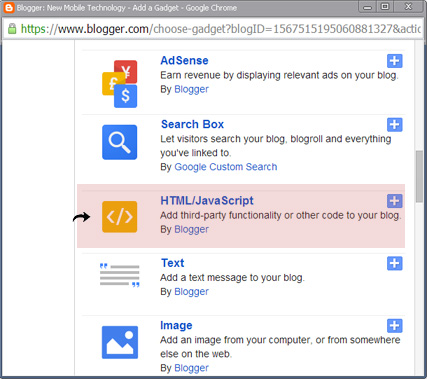
Task: Minimize the Chrome window
Action: 367,7
